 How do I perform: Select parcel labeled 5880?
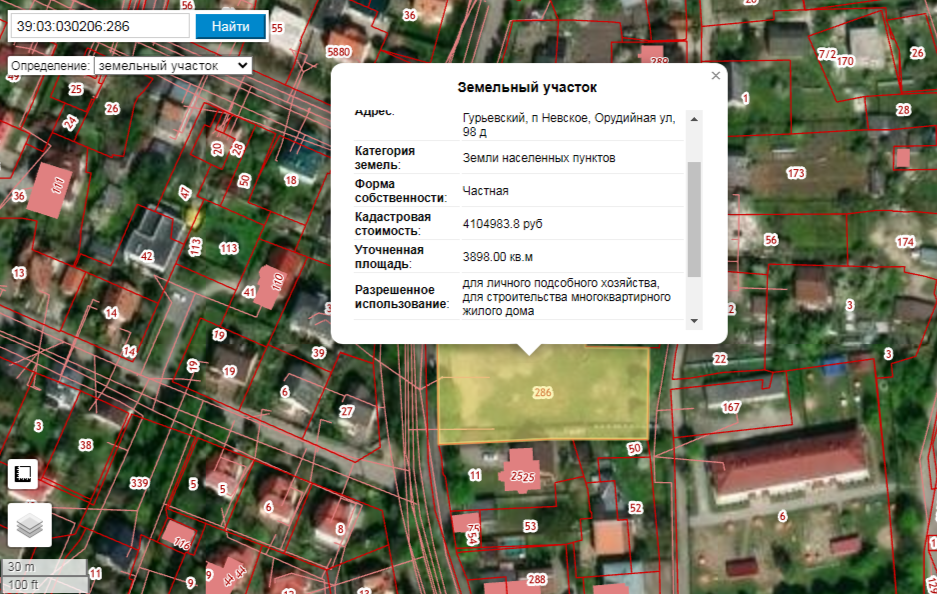click(x=338, y=51)
